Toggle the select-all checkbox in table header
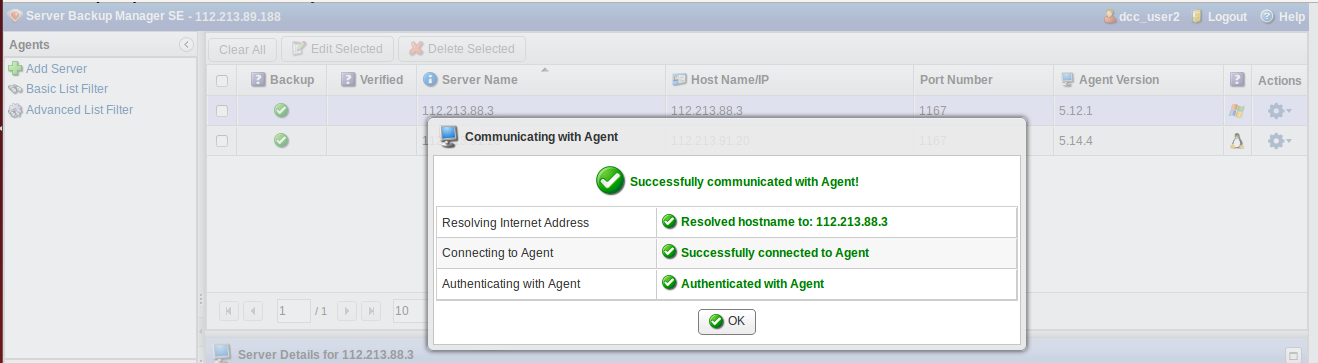1318x363 pixels. tap(222, 80)
